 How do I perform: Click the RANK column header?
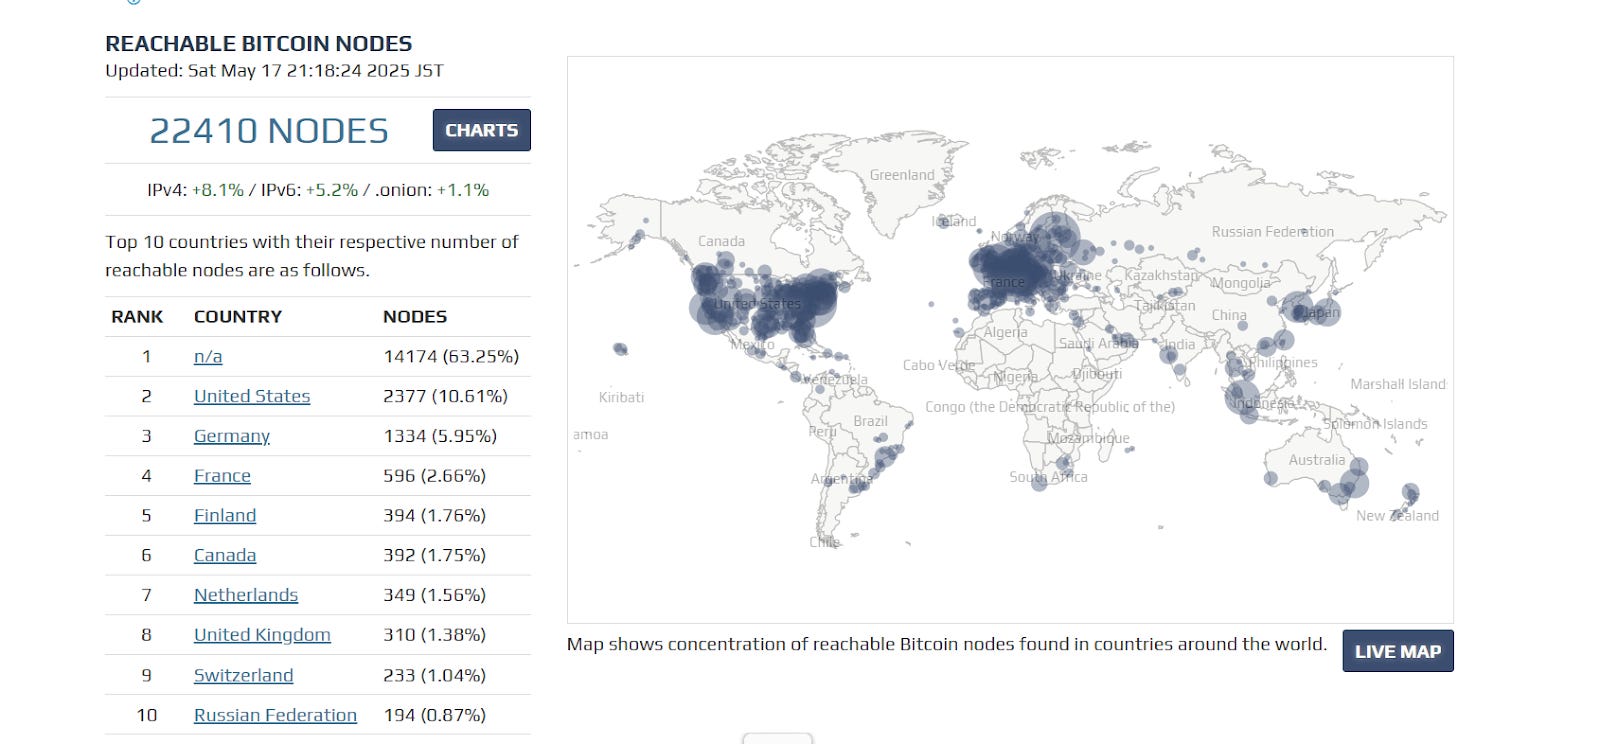click(x=137, y=316)
